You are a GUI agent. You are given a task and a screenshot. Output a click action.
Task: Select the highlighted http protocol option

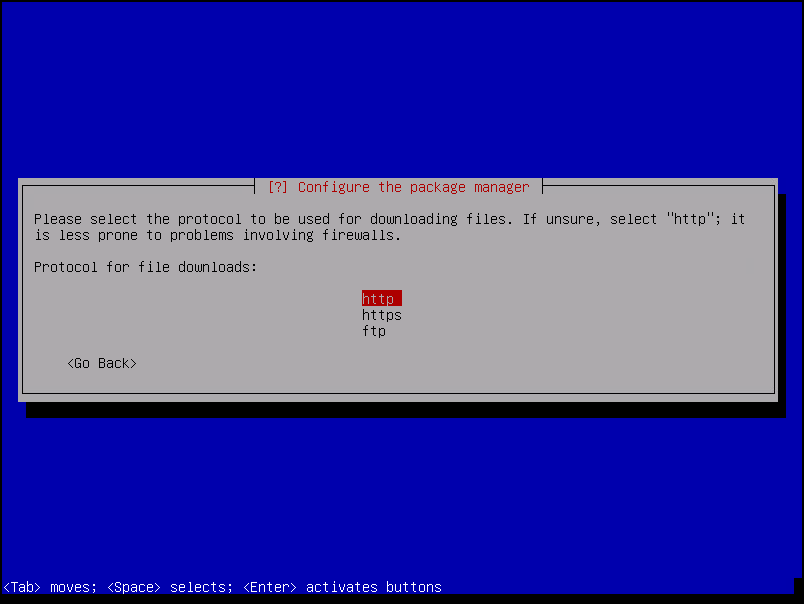coord(381,298)
